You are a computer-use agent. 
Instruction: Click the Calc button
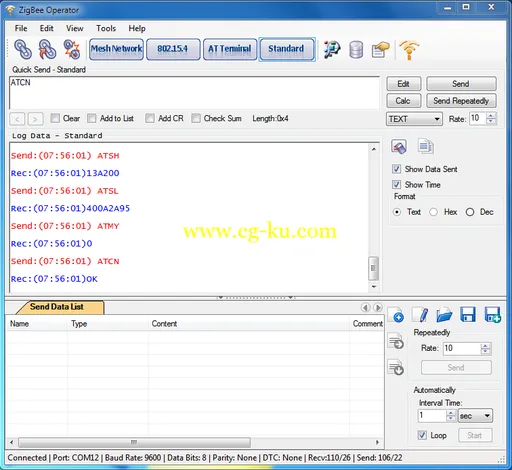404,101
